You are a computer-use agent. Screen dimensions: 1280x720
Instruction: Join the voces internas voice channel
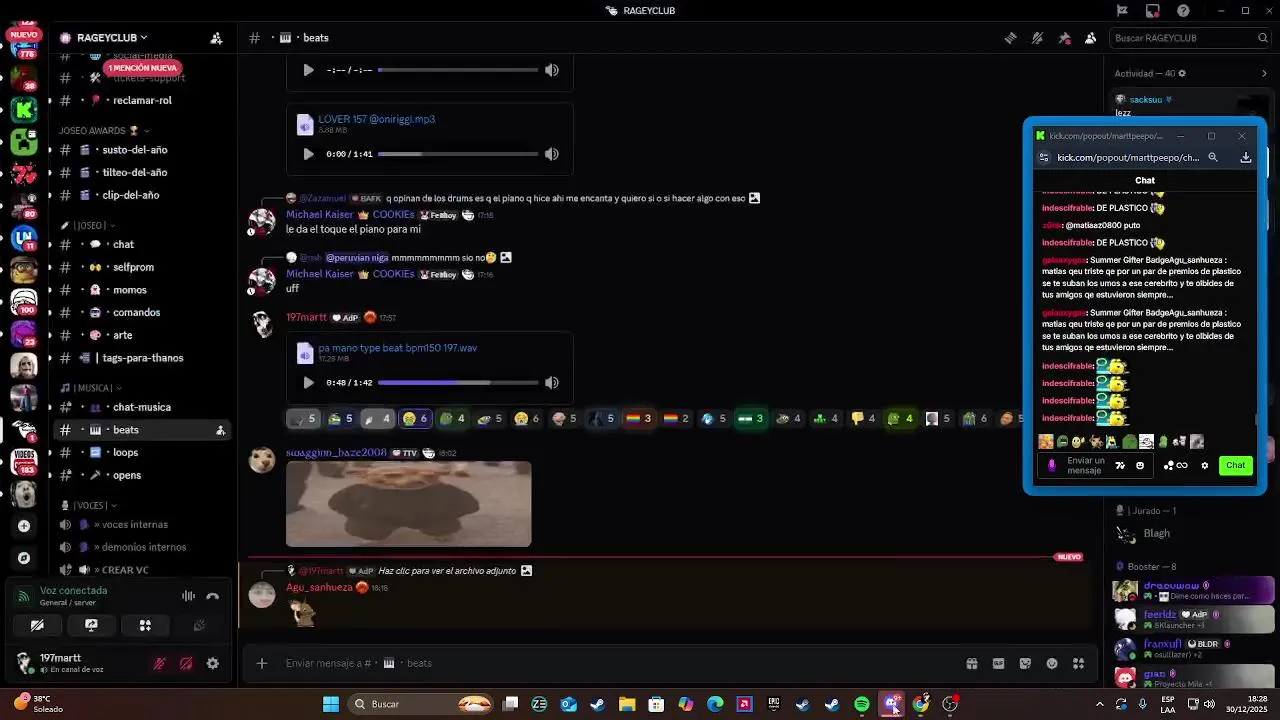point(141,524)
